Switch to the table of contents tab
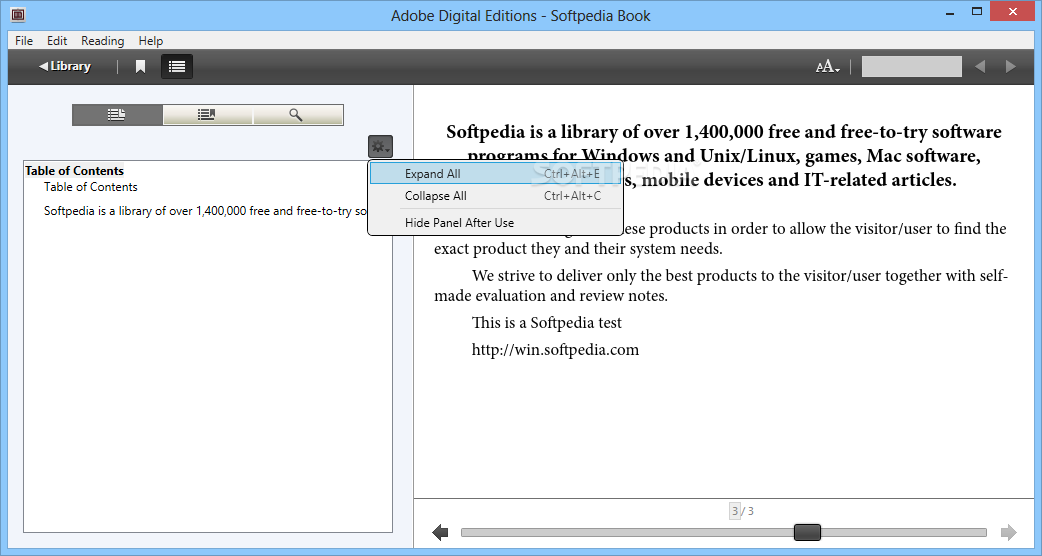 point(117,115)
